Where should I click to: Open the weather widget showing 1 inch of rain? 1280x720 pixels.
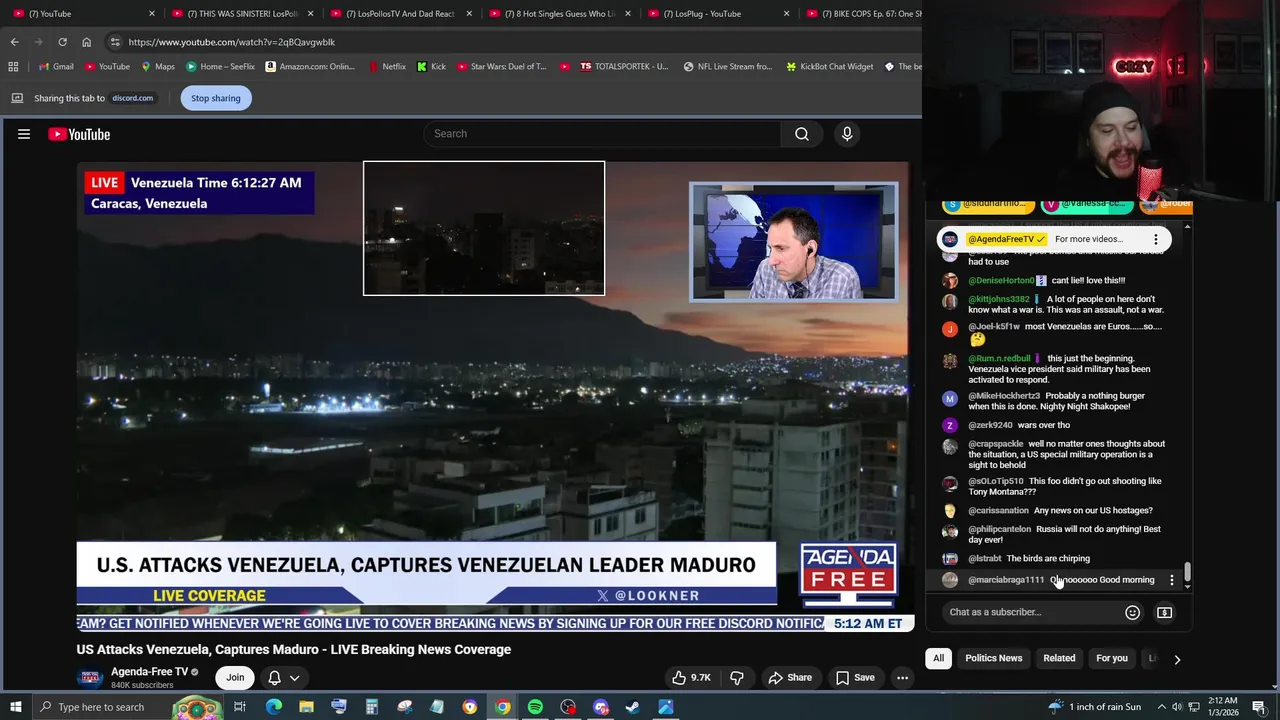1093,707
